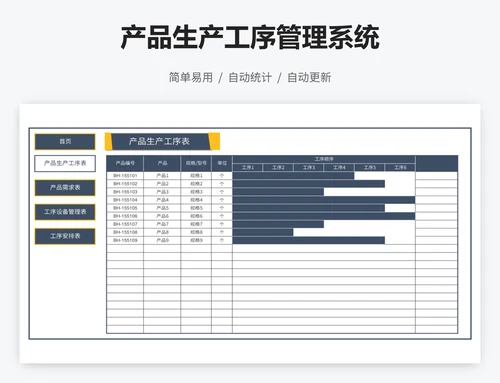Image resolution: width=500 pixels, height=383 pixels.
Task: Click the 产品7 cell
Action: pos(162,224)
